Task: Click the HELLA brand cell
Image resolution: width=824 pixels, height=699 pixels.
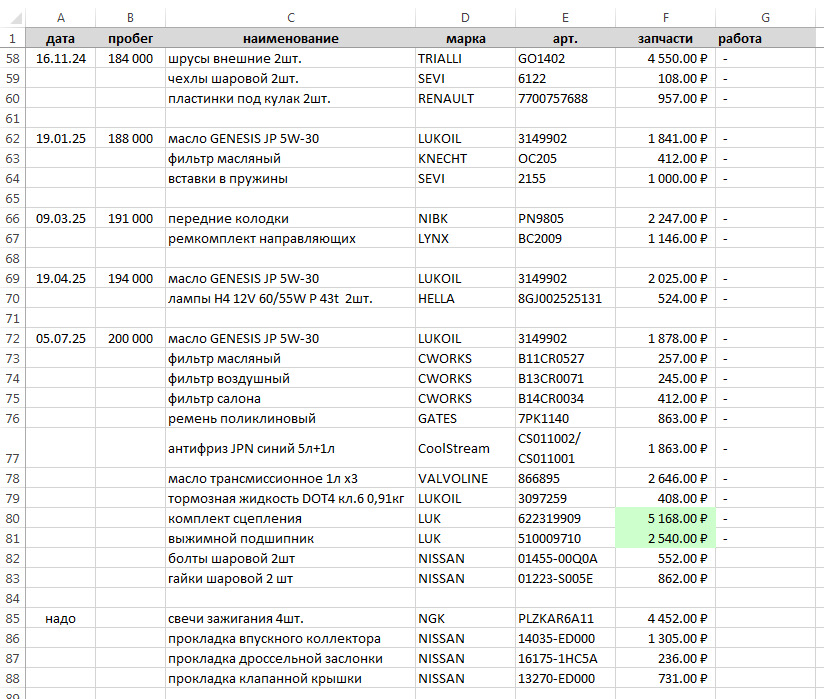Action: (465, 298)
